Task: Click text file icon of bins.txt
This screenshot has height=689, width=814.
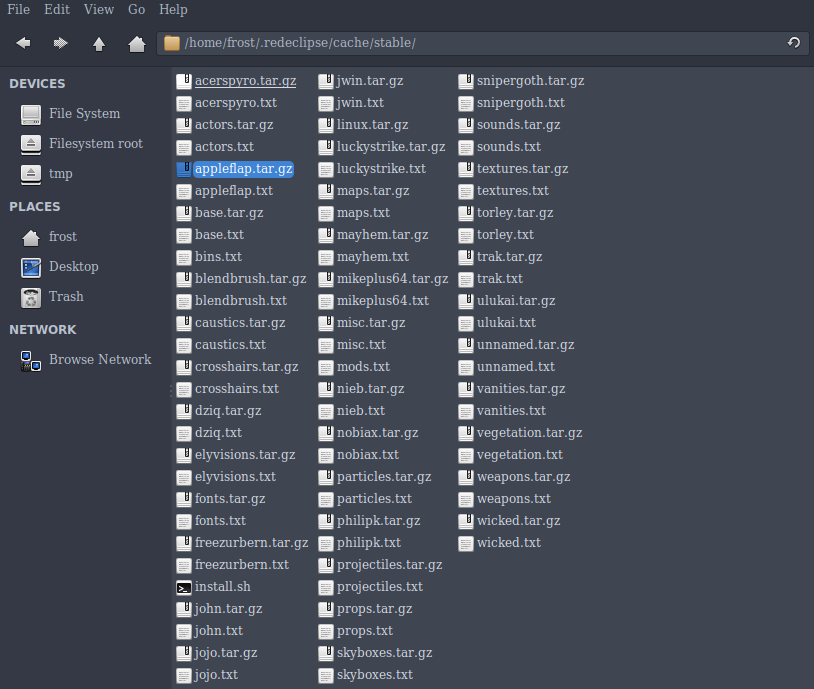Action: point(184,257)
